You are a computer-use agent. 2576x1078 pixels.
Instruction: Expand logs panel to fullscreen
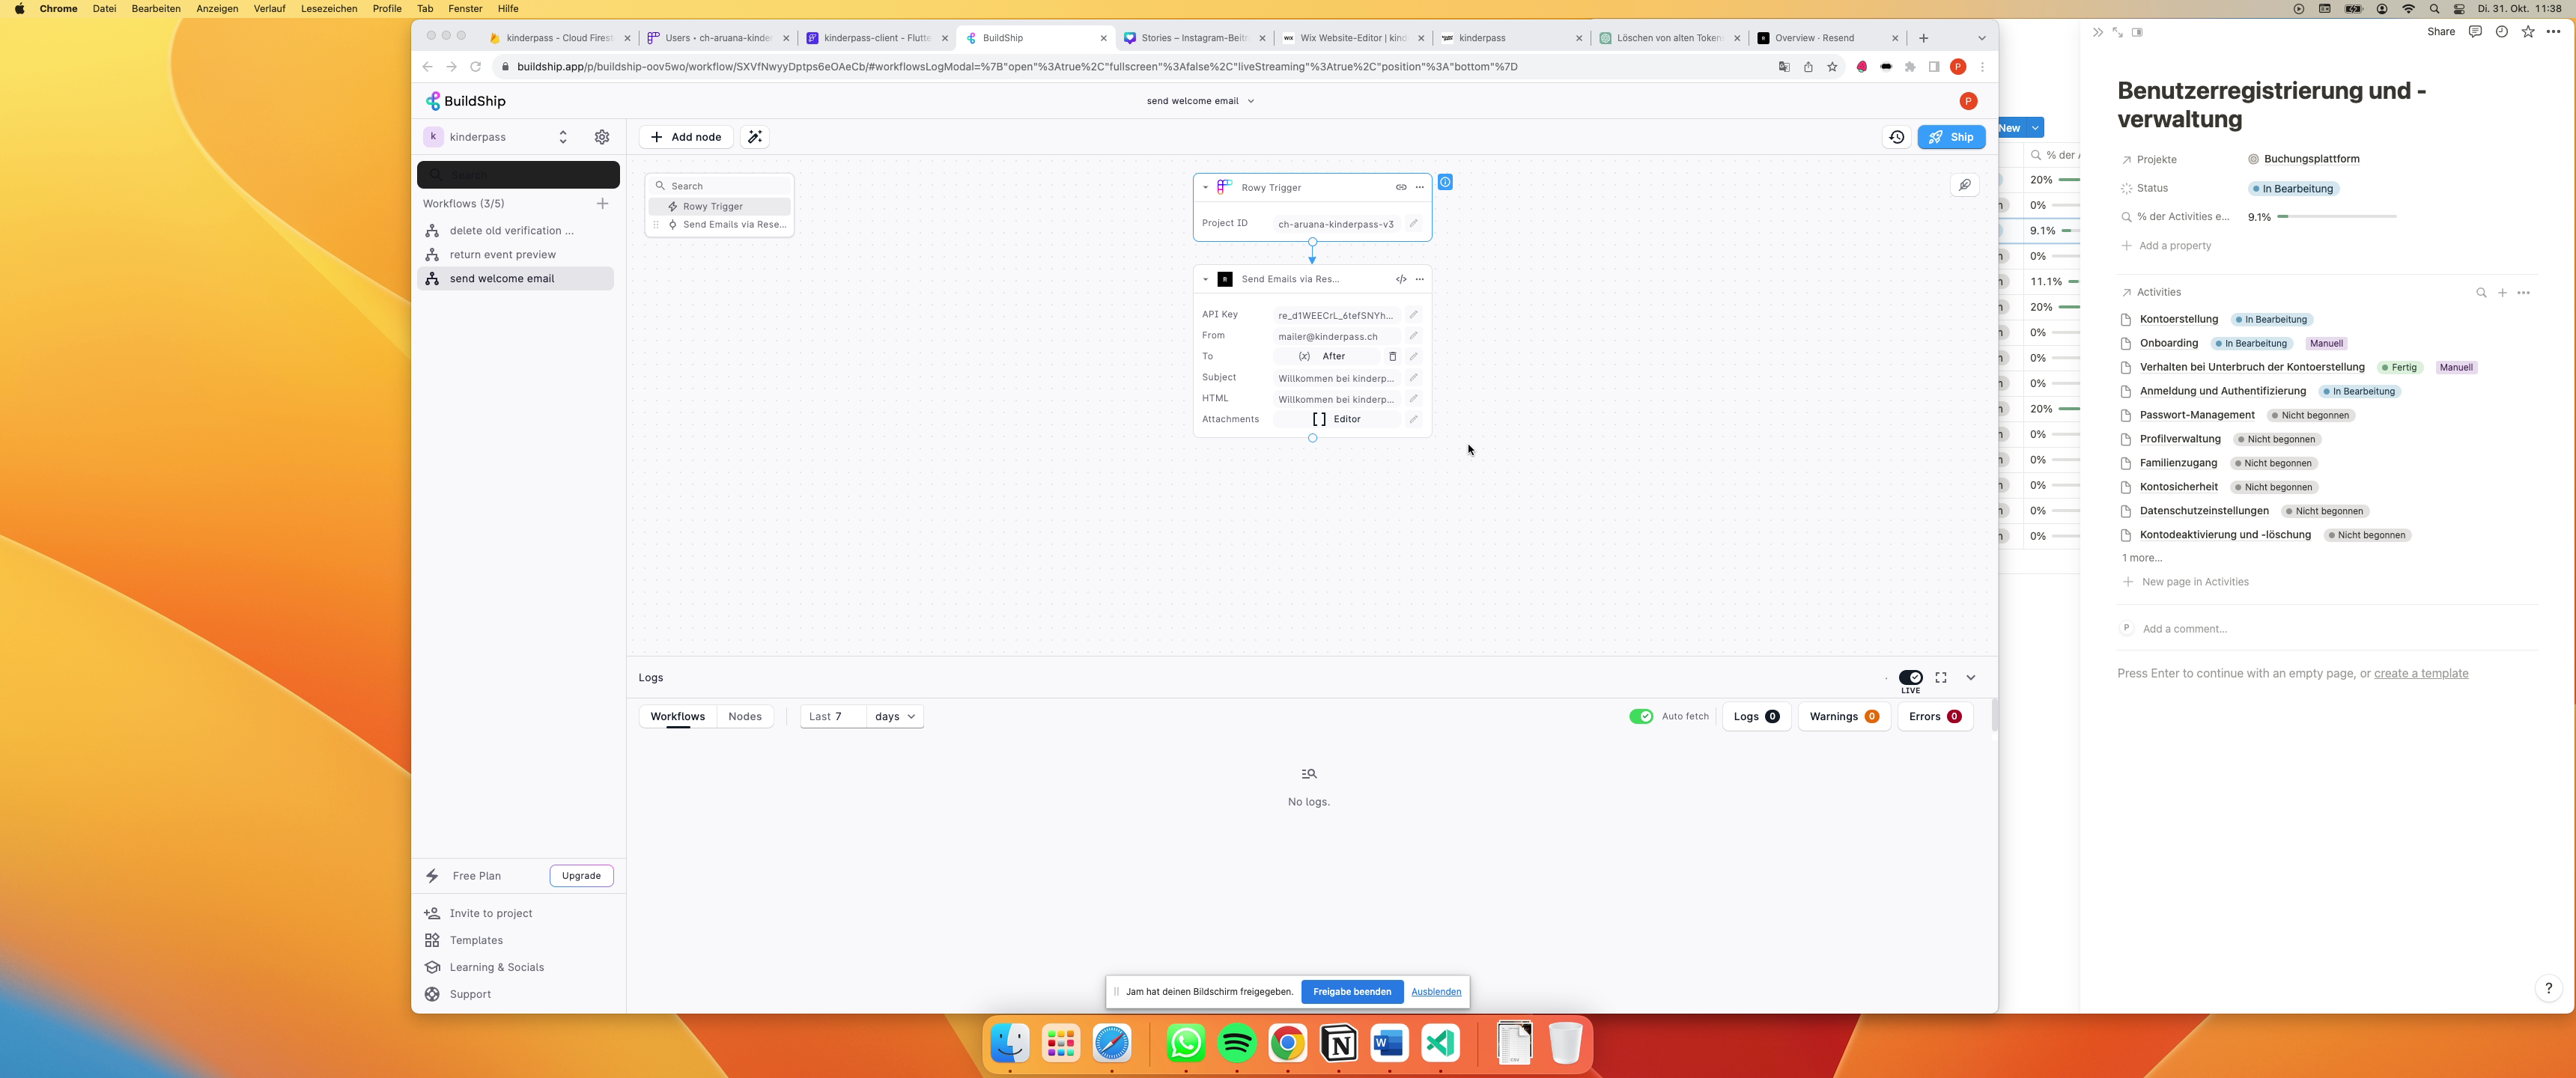(1941, 677)
